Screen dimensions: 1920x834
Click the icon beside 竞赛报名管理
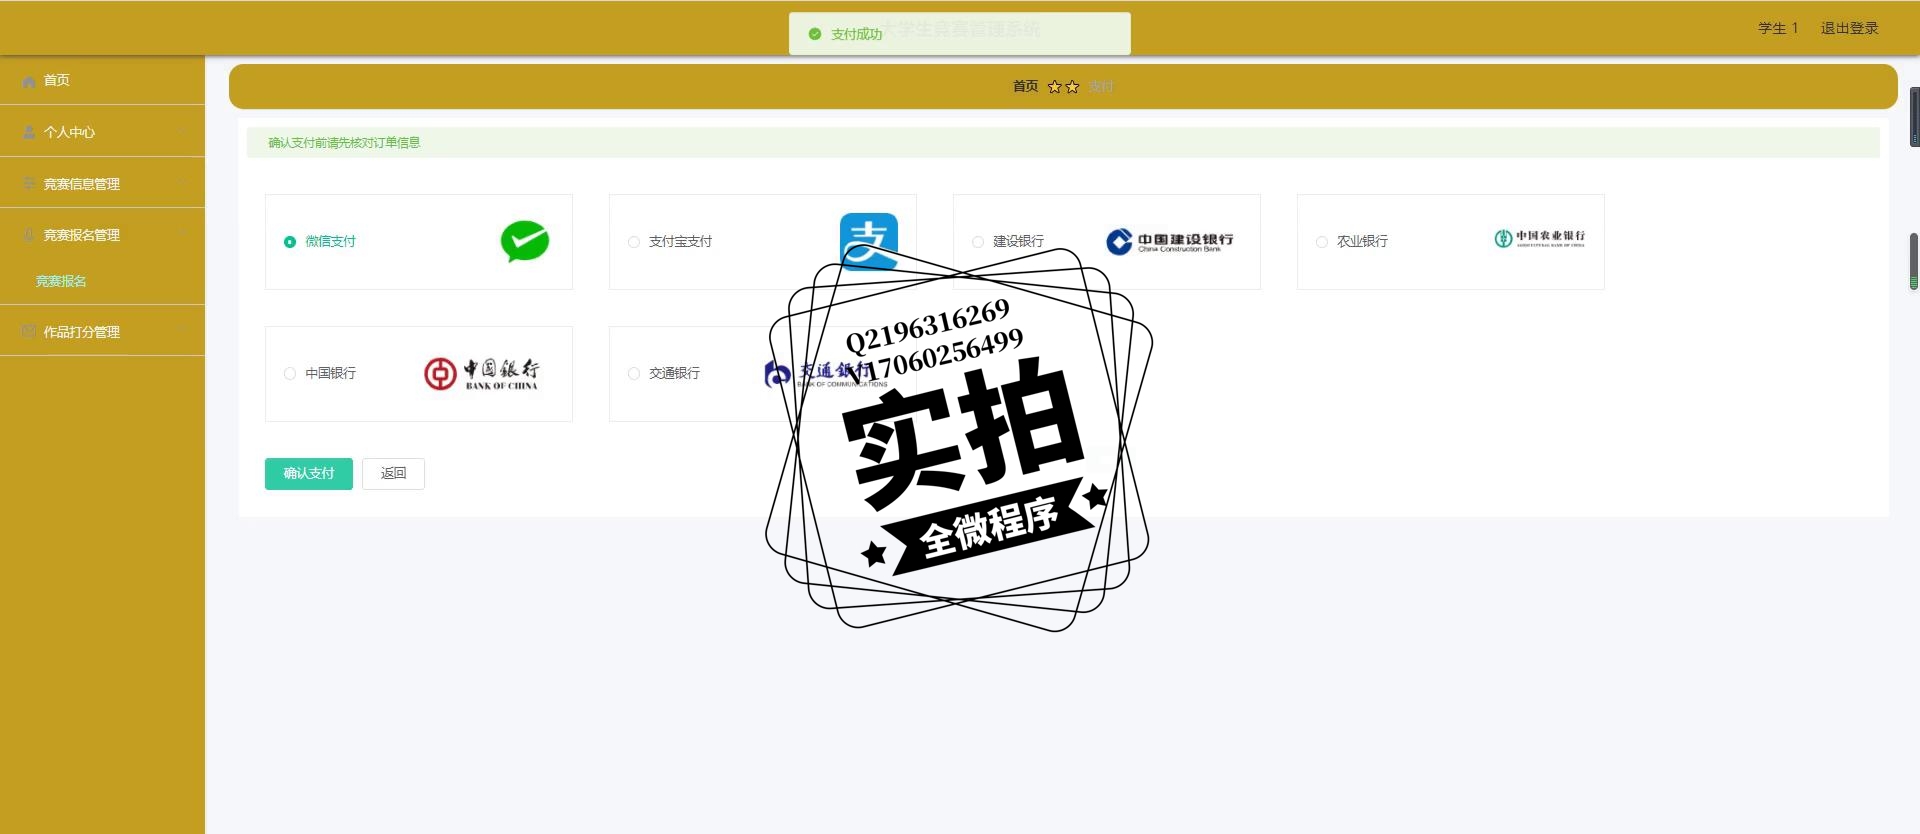click(x=29, y=235)
